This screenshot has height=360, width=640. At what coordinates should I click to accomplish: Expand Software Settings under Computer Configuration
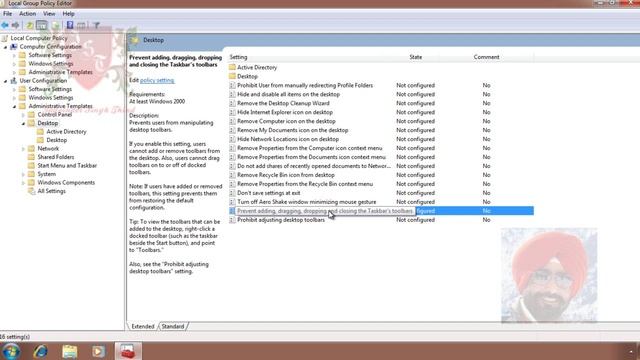coord(14,56)
